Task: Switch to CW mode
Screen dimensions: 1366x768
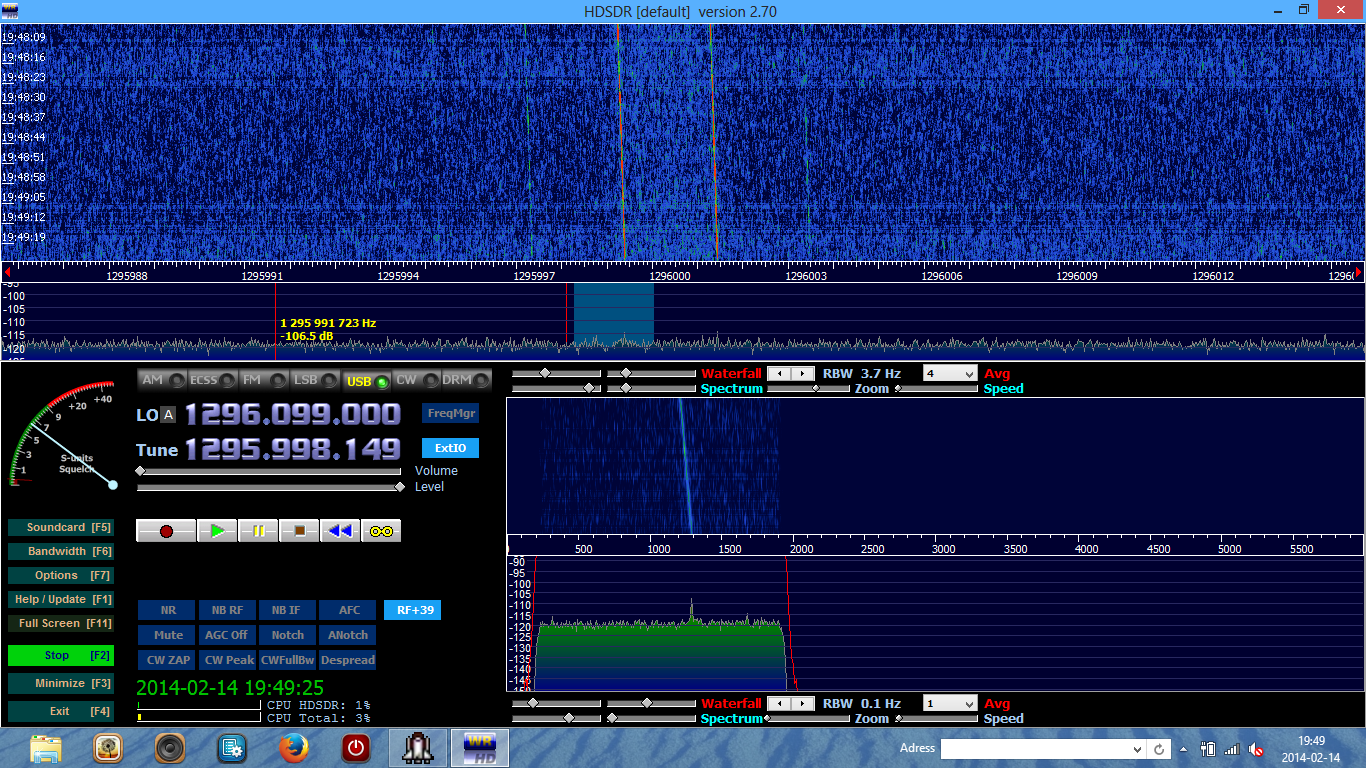Action: pyautogui.click(x=416, y=380)
